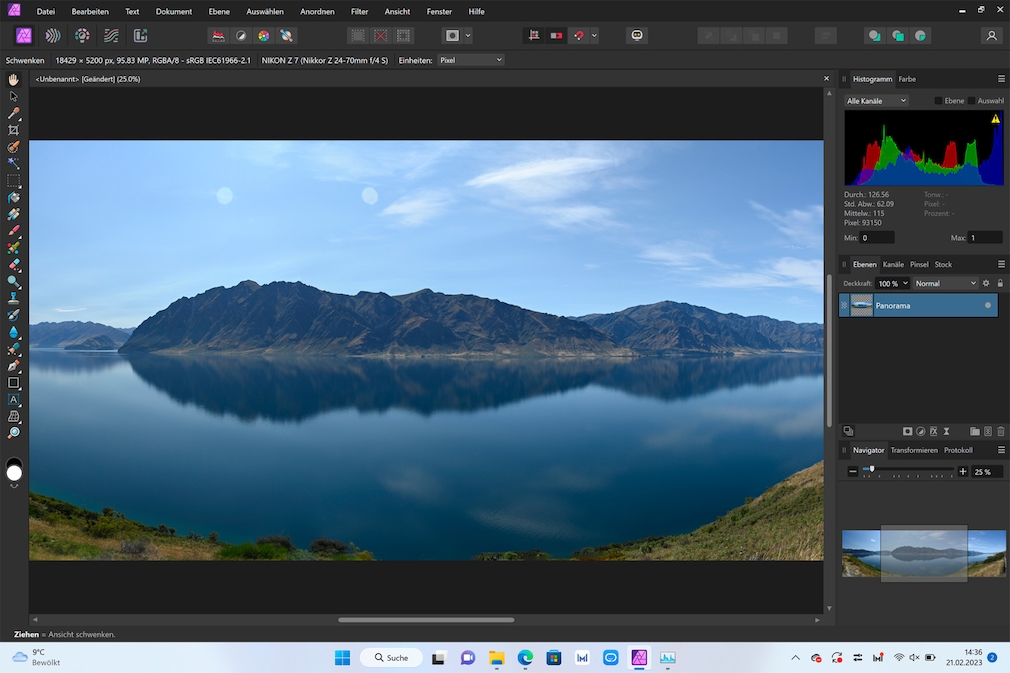Screen dimensions: 1010x673
Task: Select the View (hand) tool
Action: [14, 80]
